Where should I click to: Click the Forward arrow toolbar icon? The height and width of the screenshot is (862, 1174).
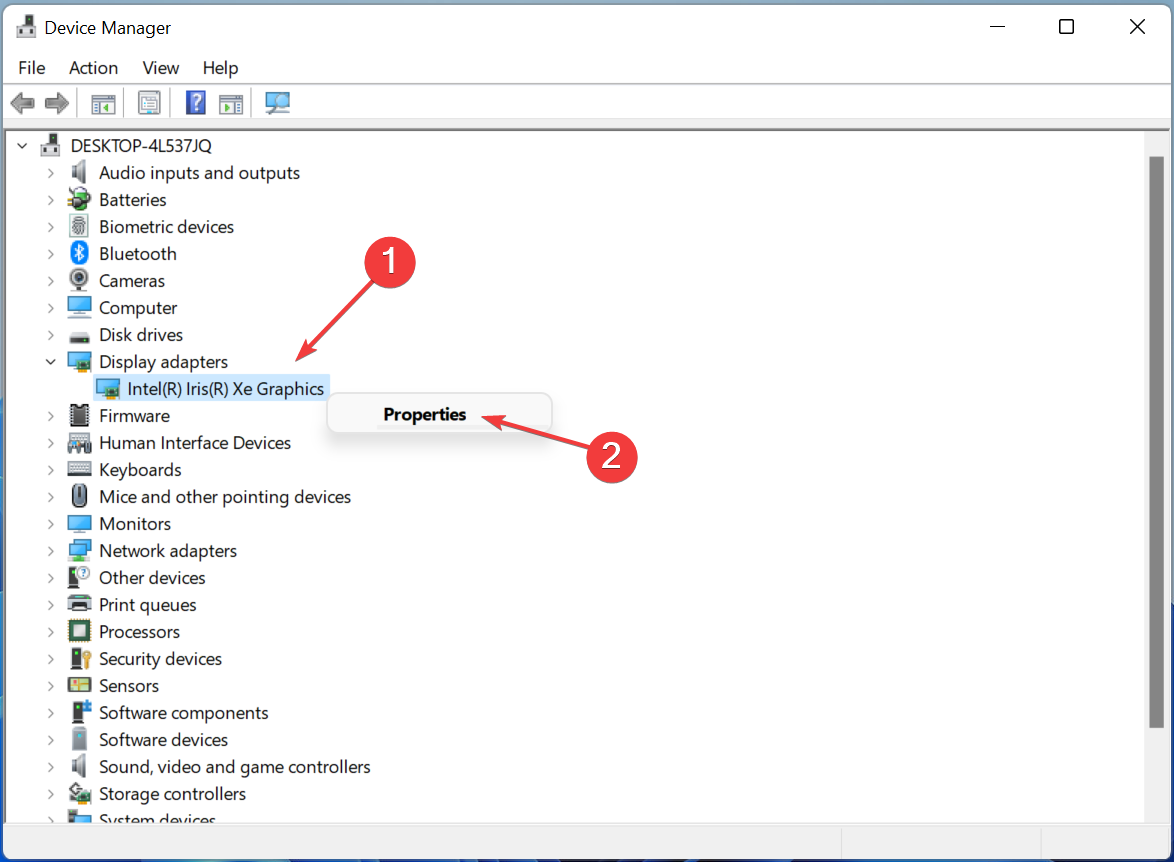coord(57,103)
